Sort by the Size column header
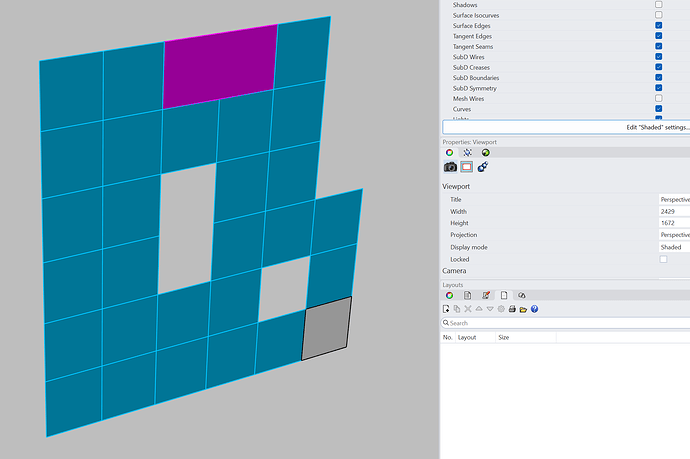 click(526, 338)
